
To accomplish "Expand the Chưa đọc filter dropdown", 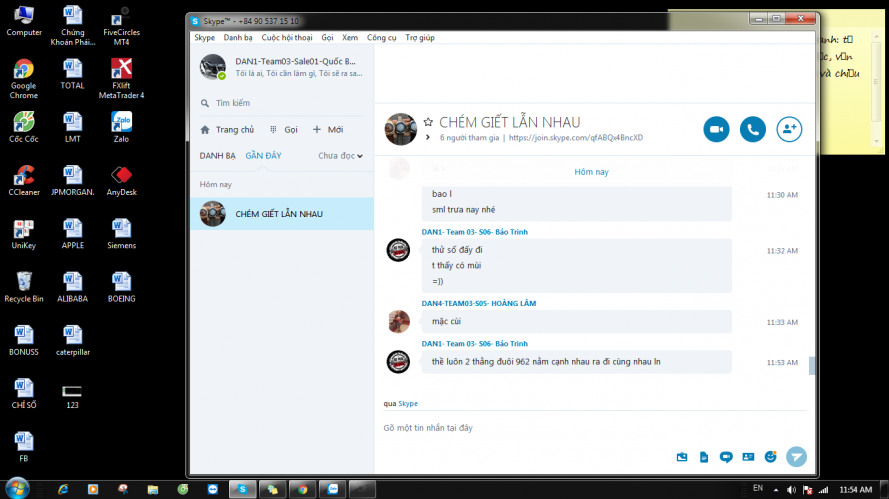I will click(340, 155).
